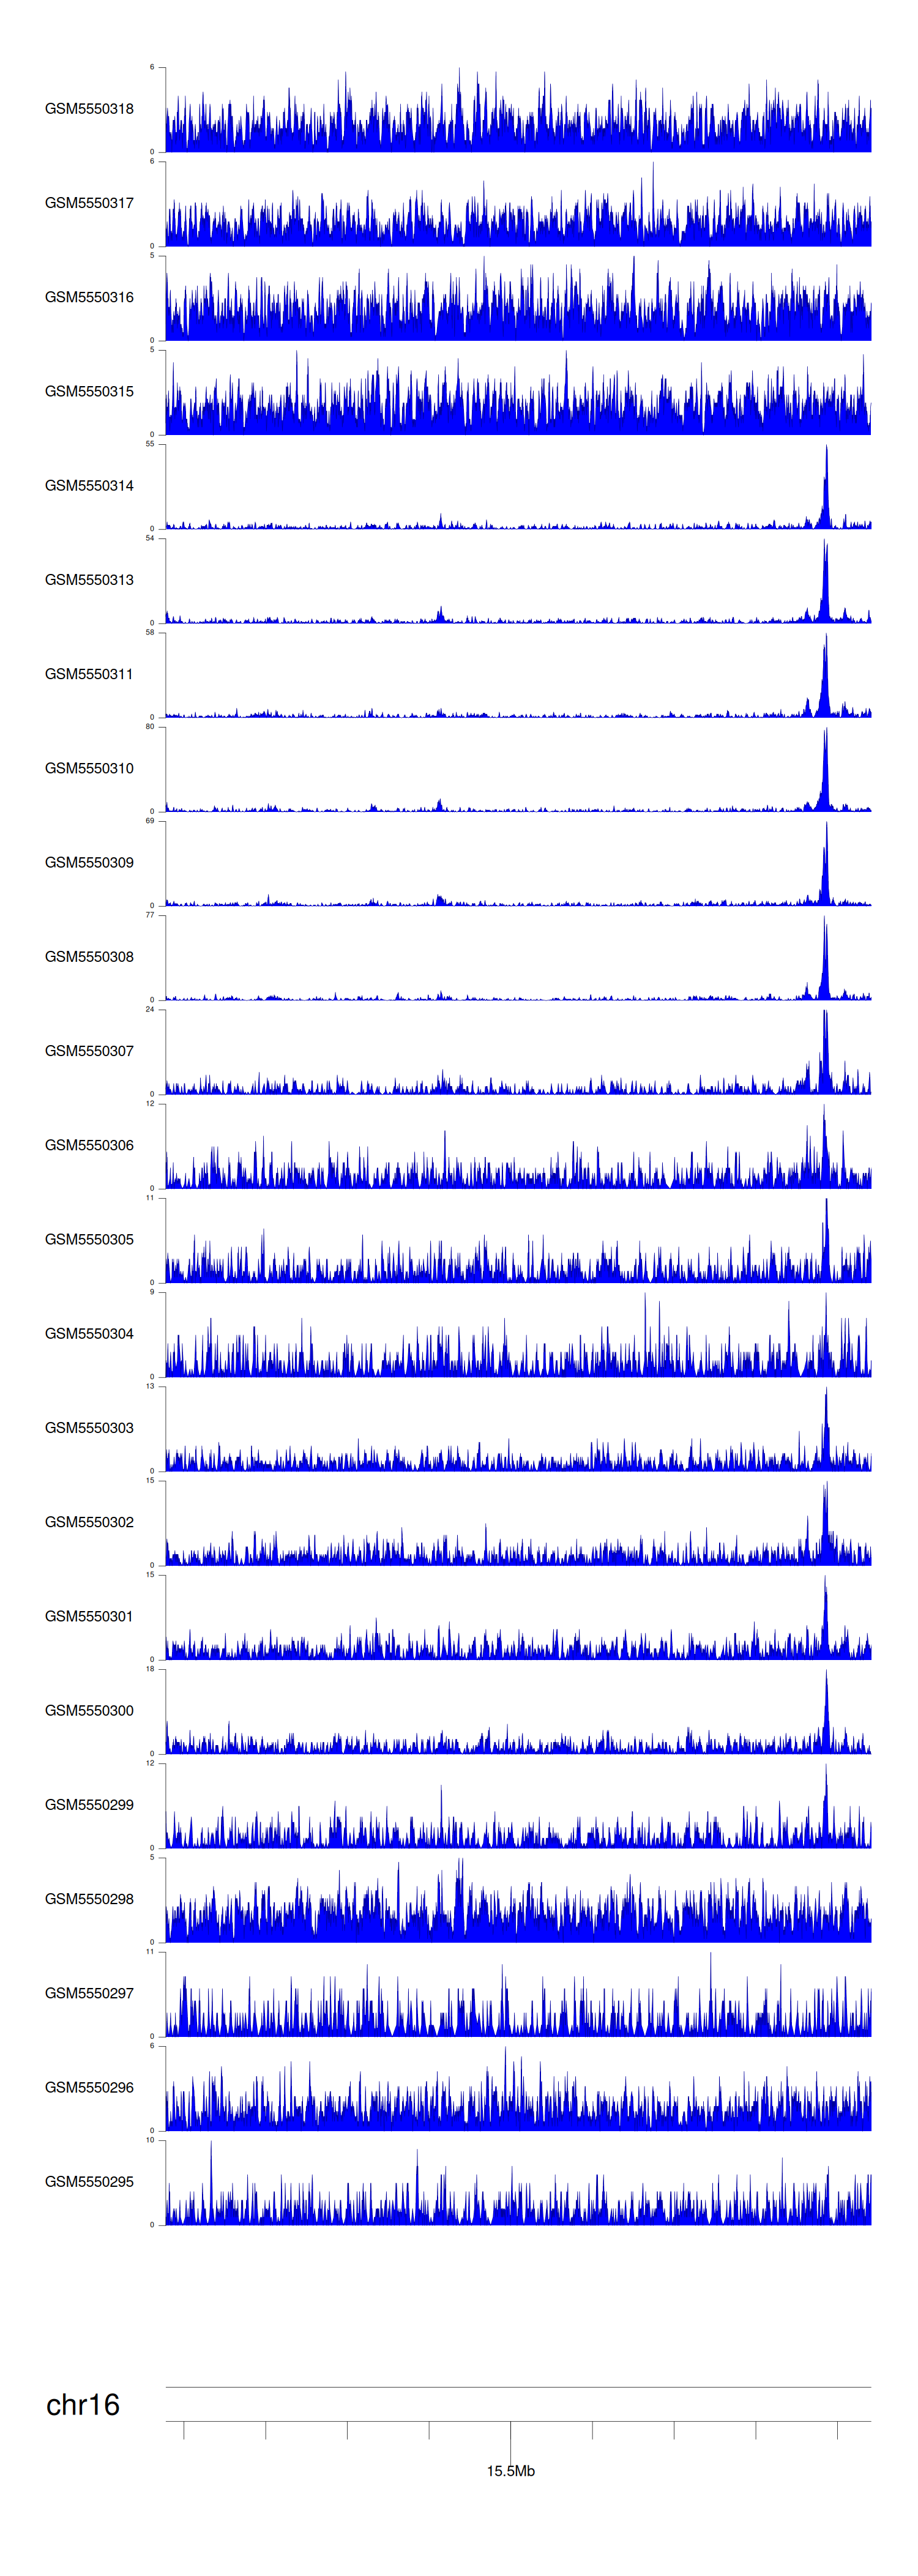Click the y-axis maximum 80 on GSM5550310
Screen dimensions: 918x2576
(150, 727)
